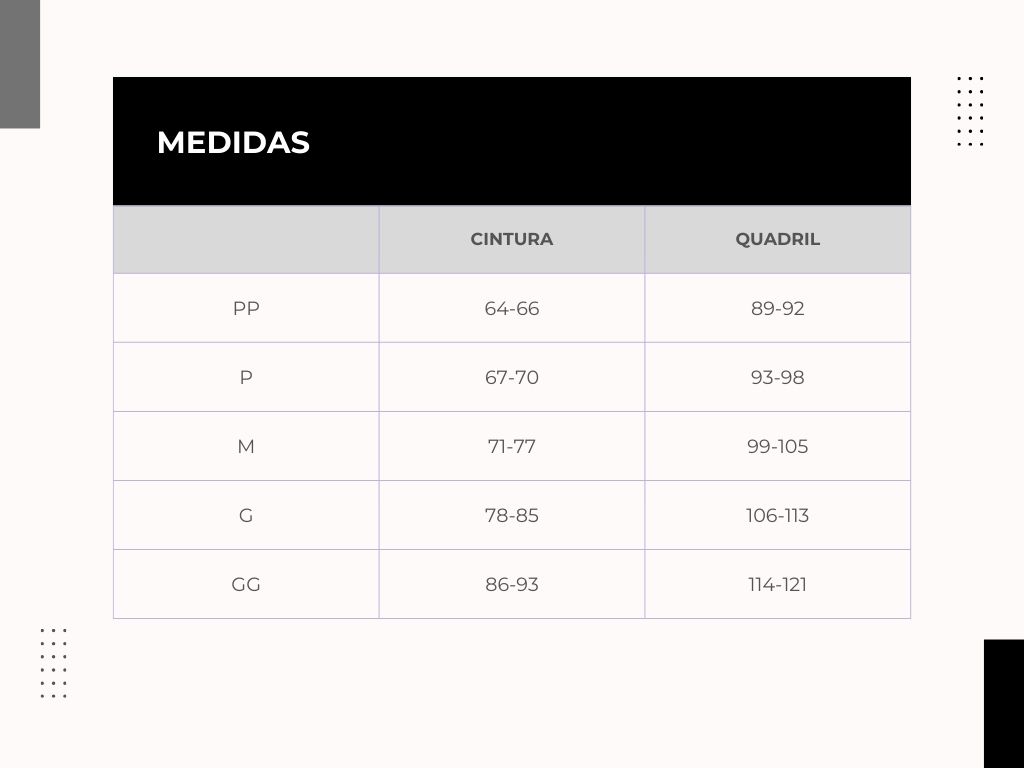Click the GG size row label
The width and height of the screenshot is (1024, 768).
pyautogui.click(x=246, y=584)
